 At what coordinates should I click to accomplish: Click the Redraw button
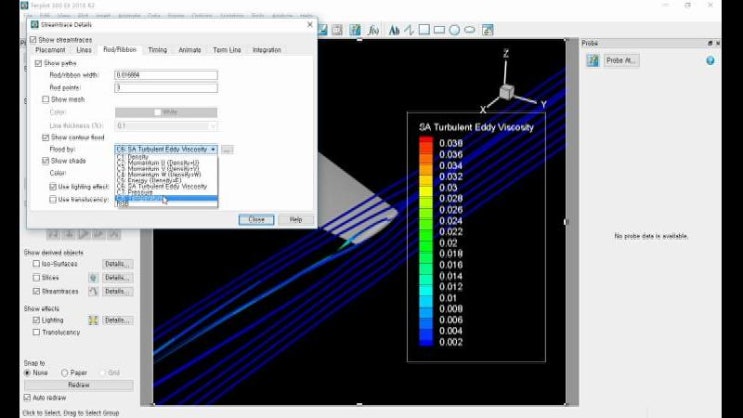pos(78,385)
